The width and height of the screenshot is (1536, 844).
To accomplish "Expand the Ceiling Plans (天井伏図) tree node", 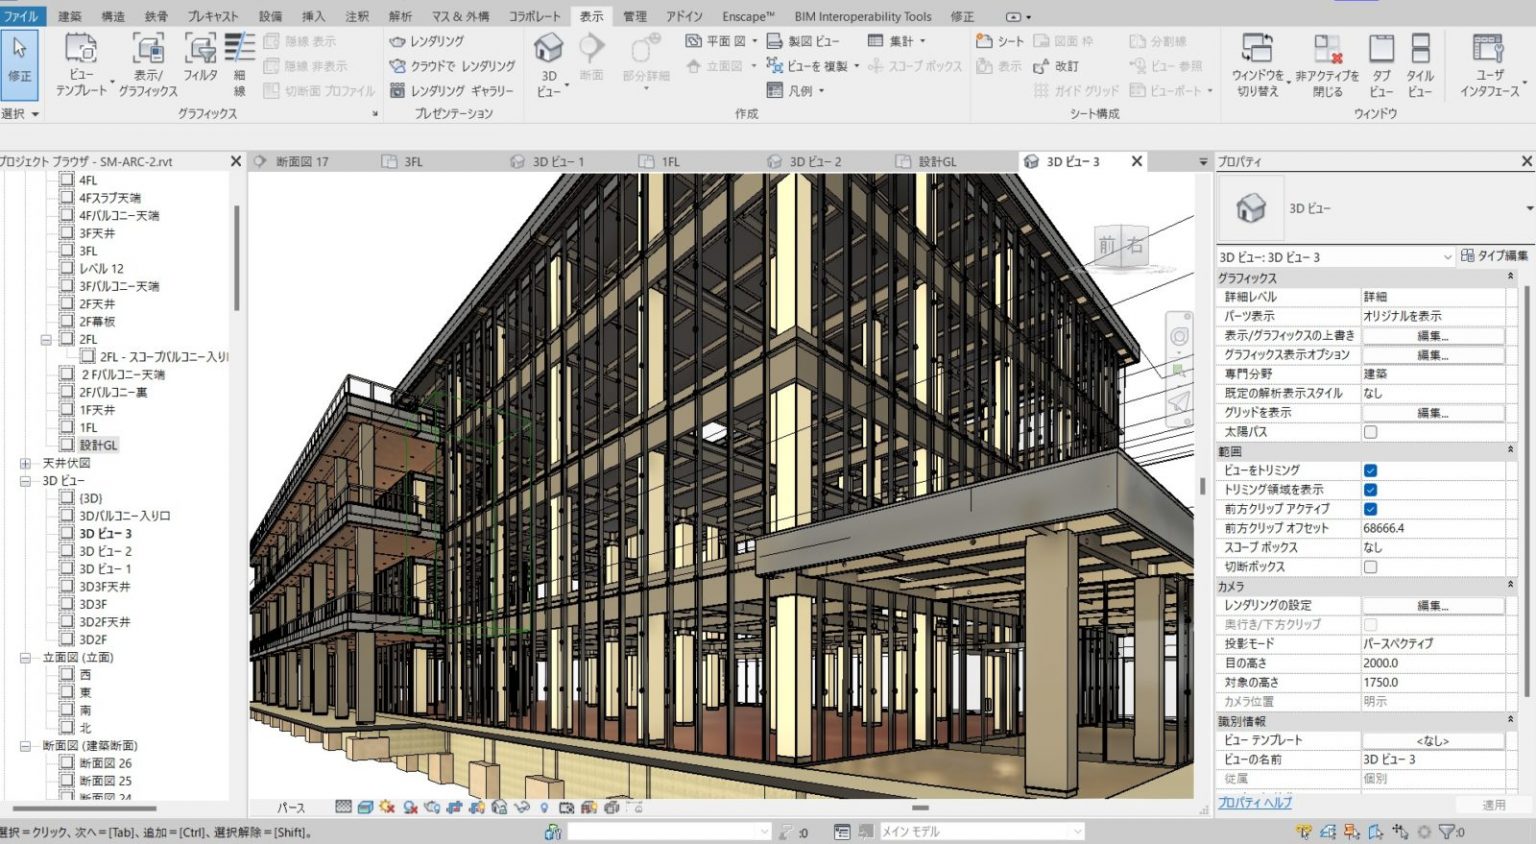I will pos(25,463).
